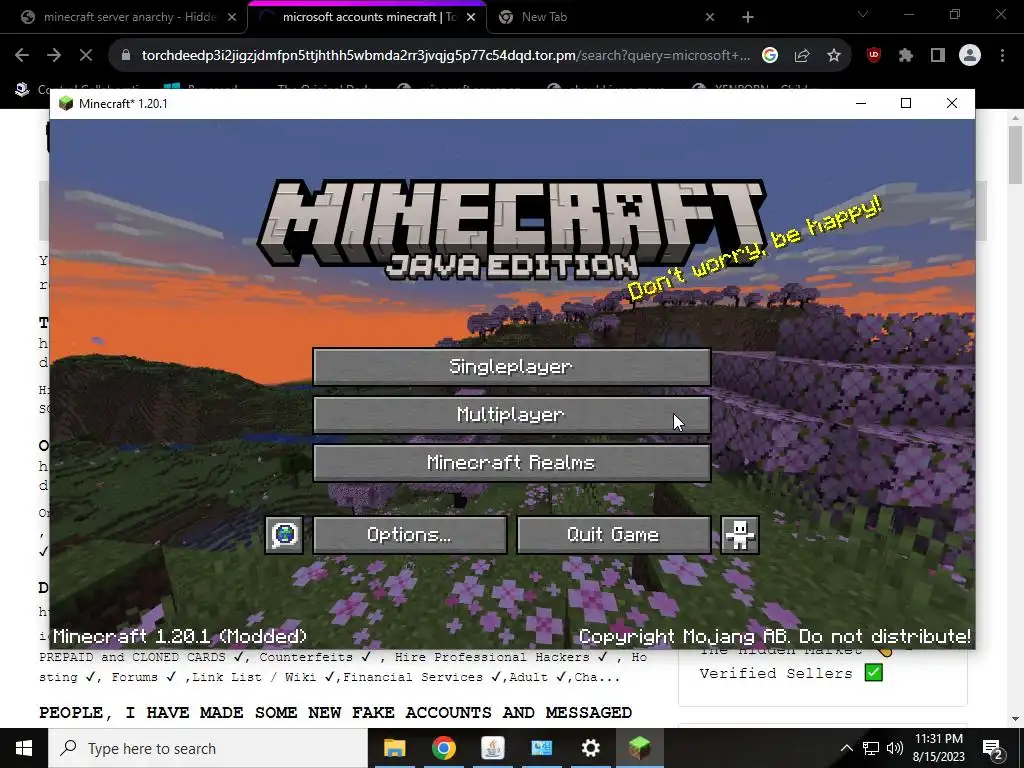The width and height of the screenshot is (1024, 768).
Task: Open Minecraft from the taskbar
Action: pyautogui.click(x=639, y=748)
